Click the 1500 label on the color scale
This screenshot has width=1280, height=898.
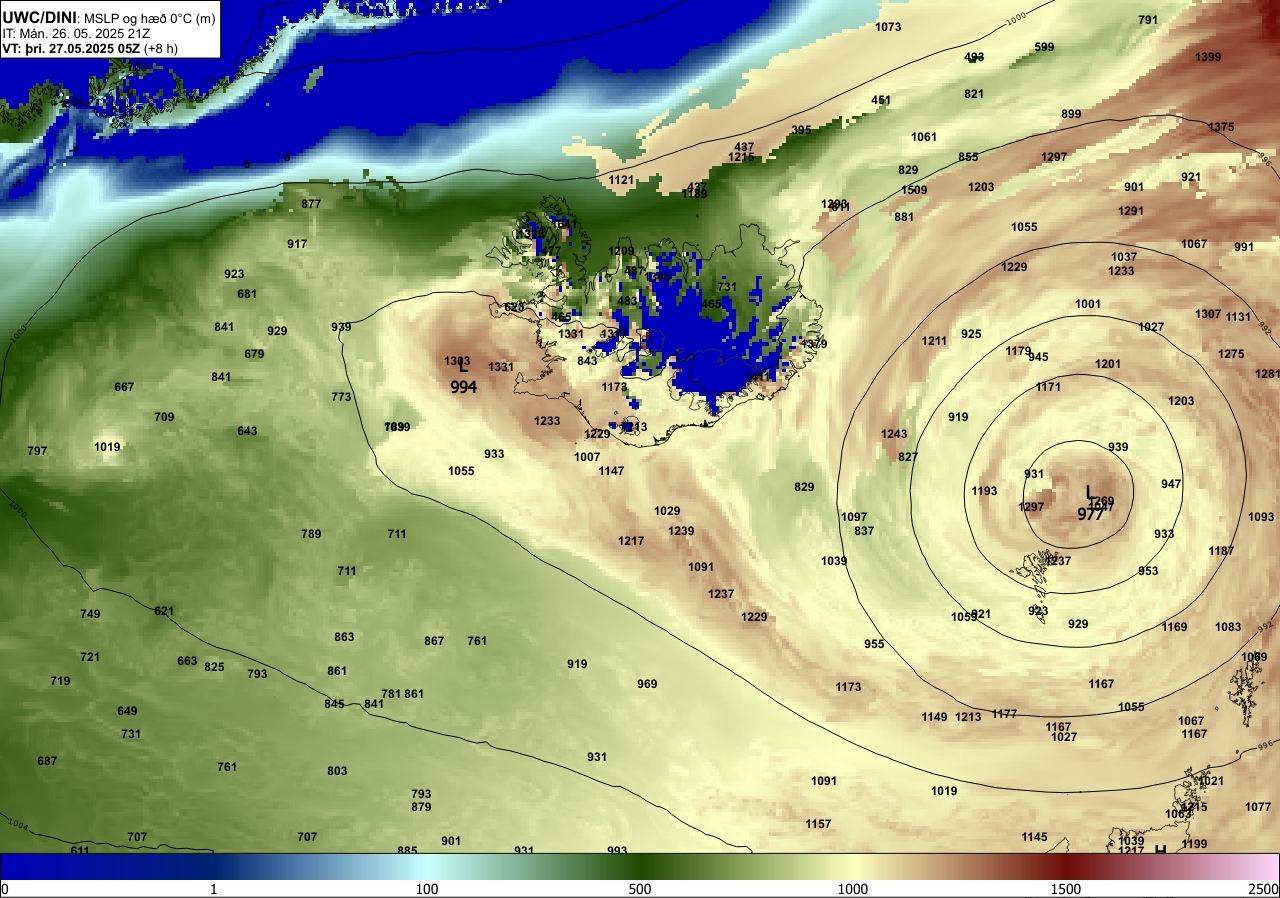pos(1065,889)
